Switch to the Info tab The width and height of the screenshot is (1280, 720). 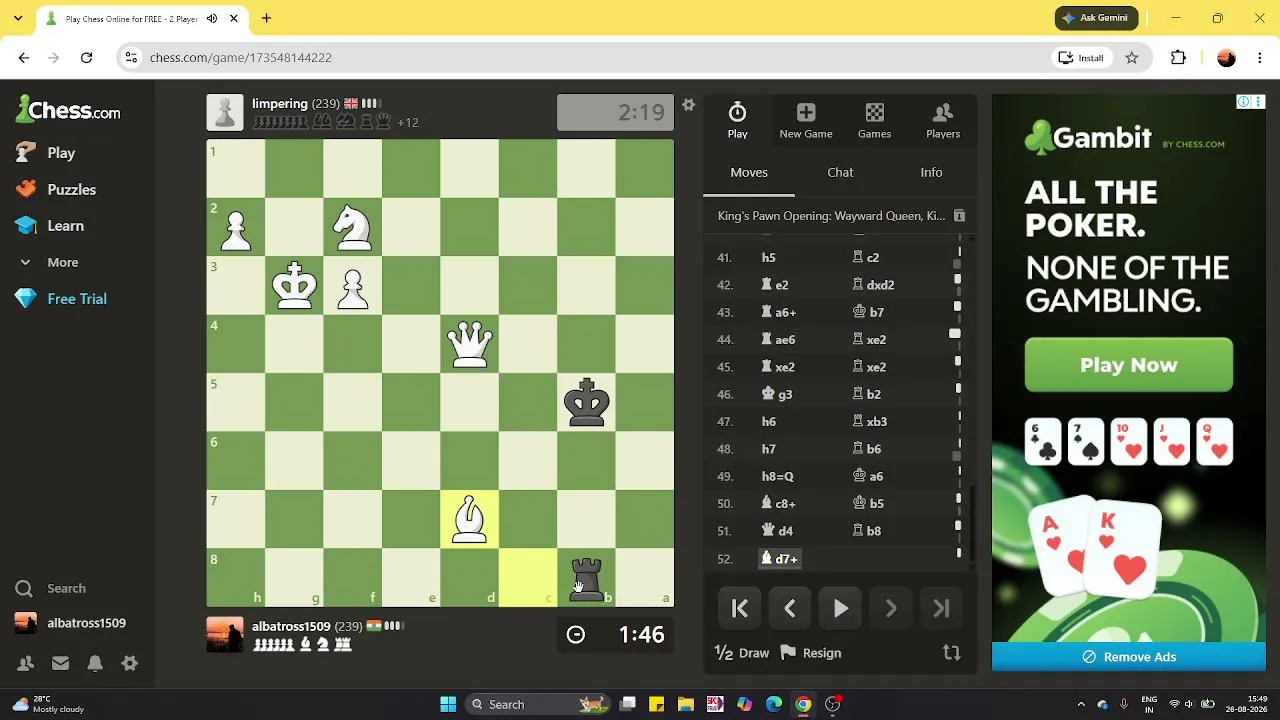pyautogui.click(x=931, y=172)
